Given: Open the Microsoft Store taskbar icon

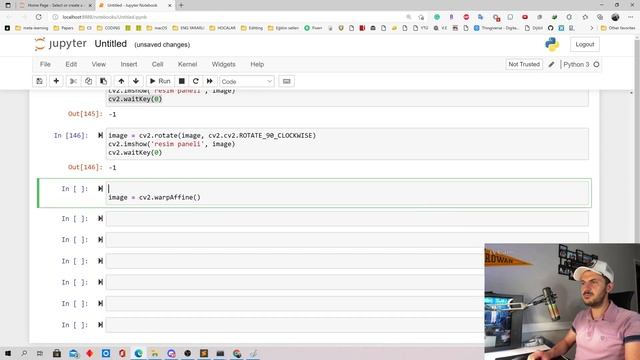Looking at the screenshot, I should click(57, 353).
